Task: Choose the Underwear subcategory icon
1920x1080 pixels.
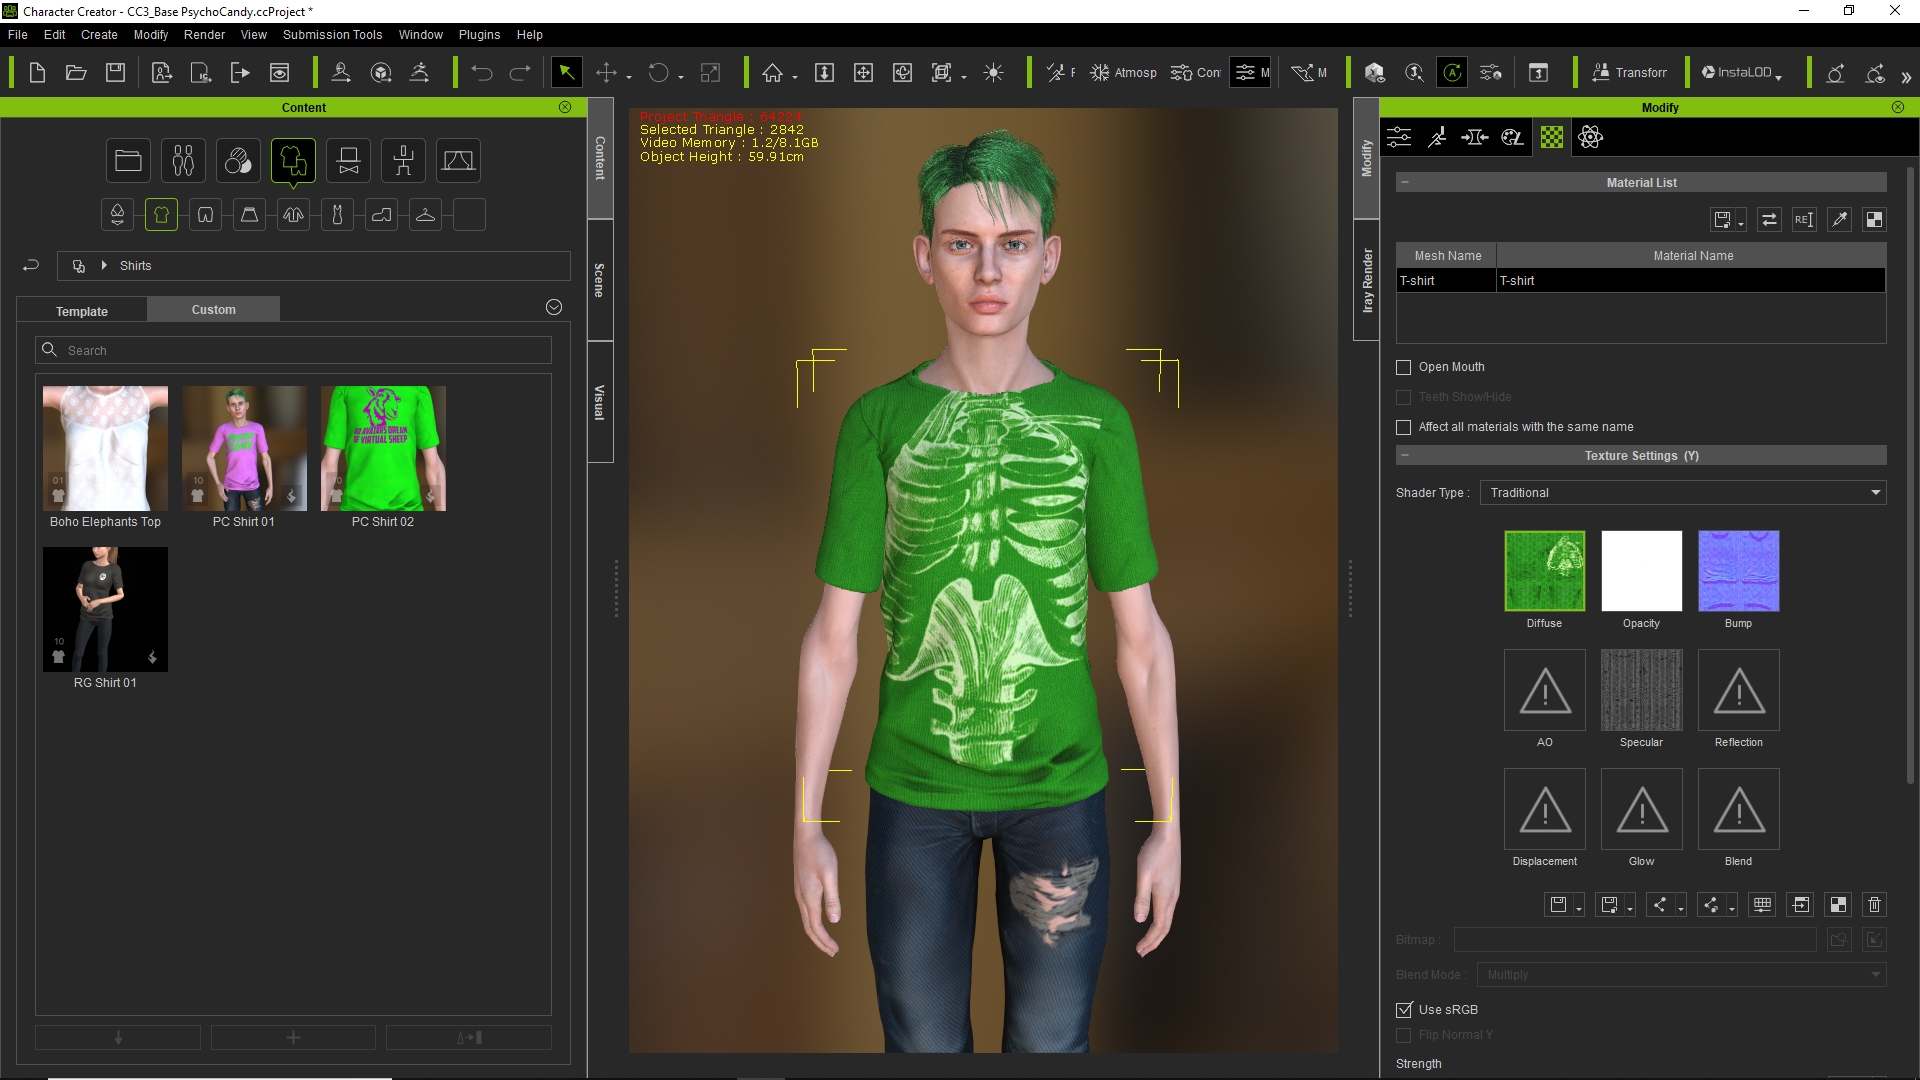Action: click(117, 215)
